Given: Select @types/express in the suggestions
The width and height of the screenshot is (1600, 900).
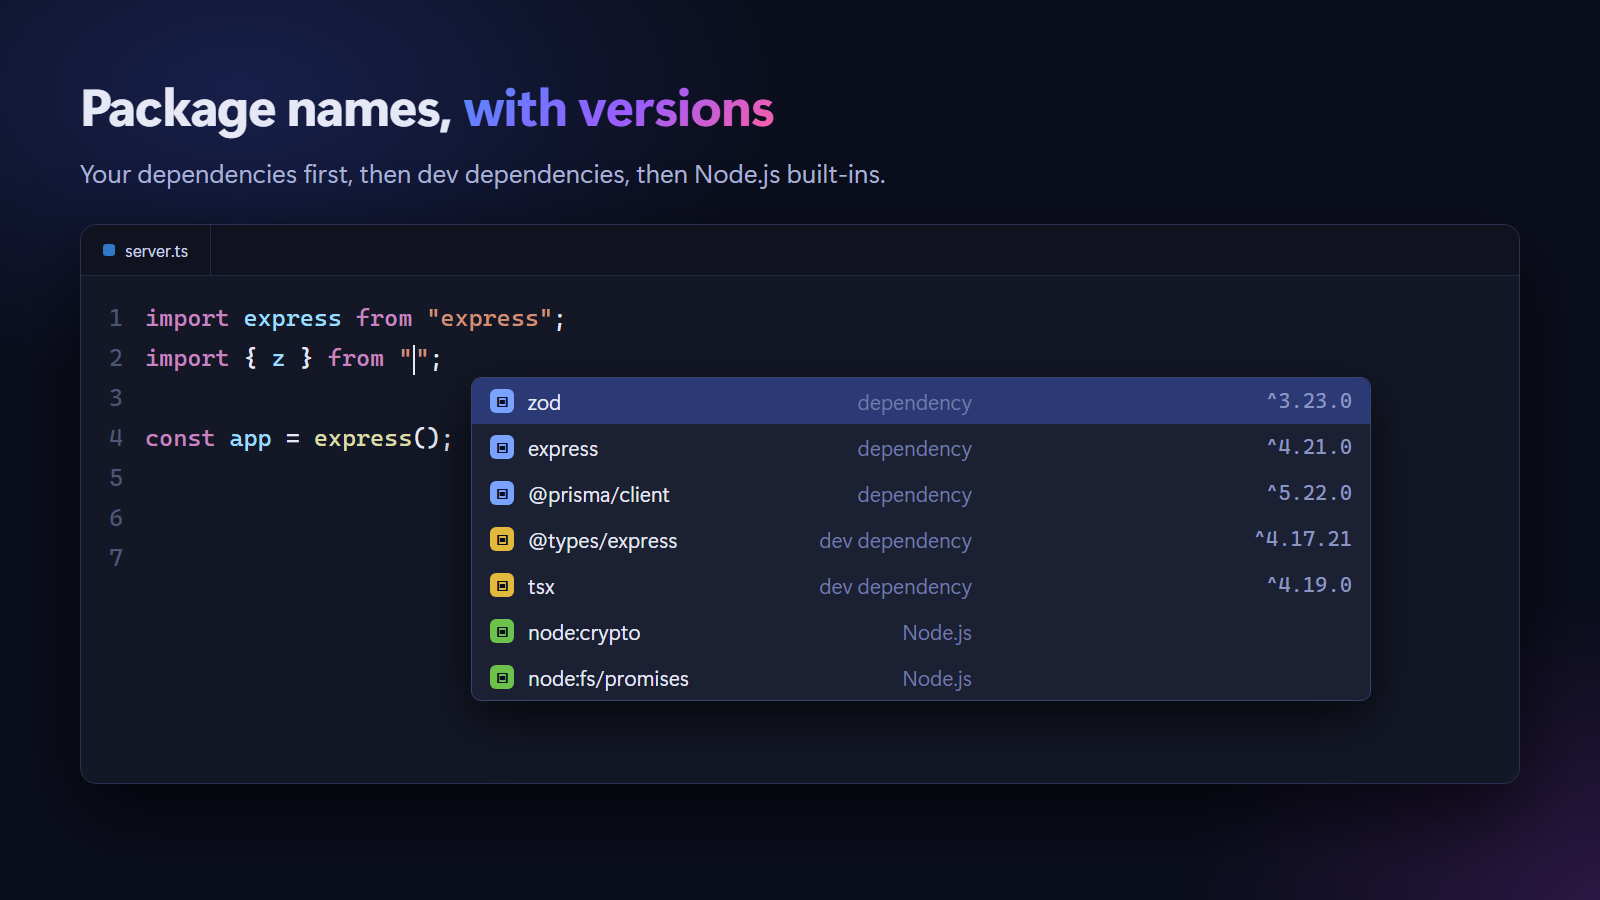Looking at the screenshot, I should pos(921,540).
